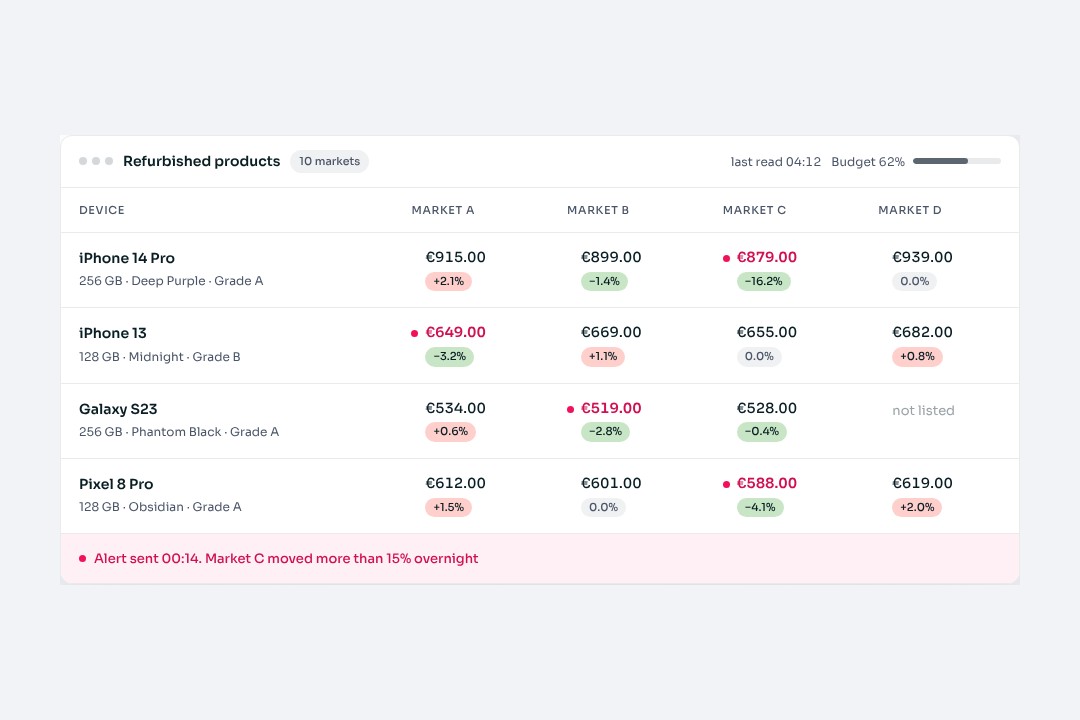This screenshot has height=720, width=1080.
Task: Click the +2.1% change badge
Action: (448, 281)
